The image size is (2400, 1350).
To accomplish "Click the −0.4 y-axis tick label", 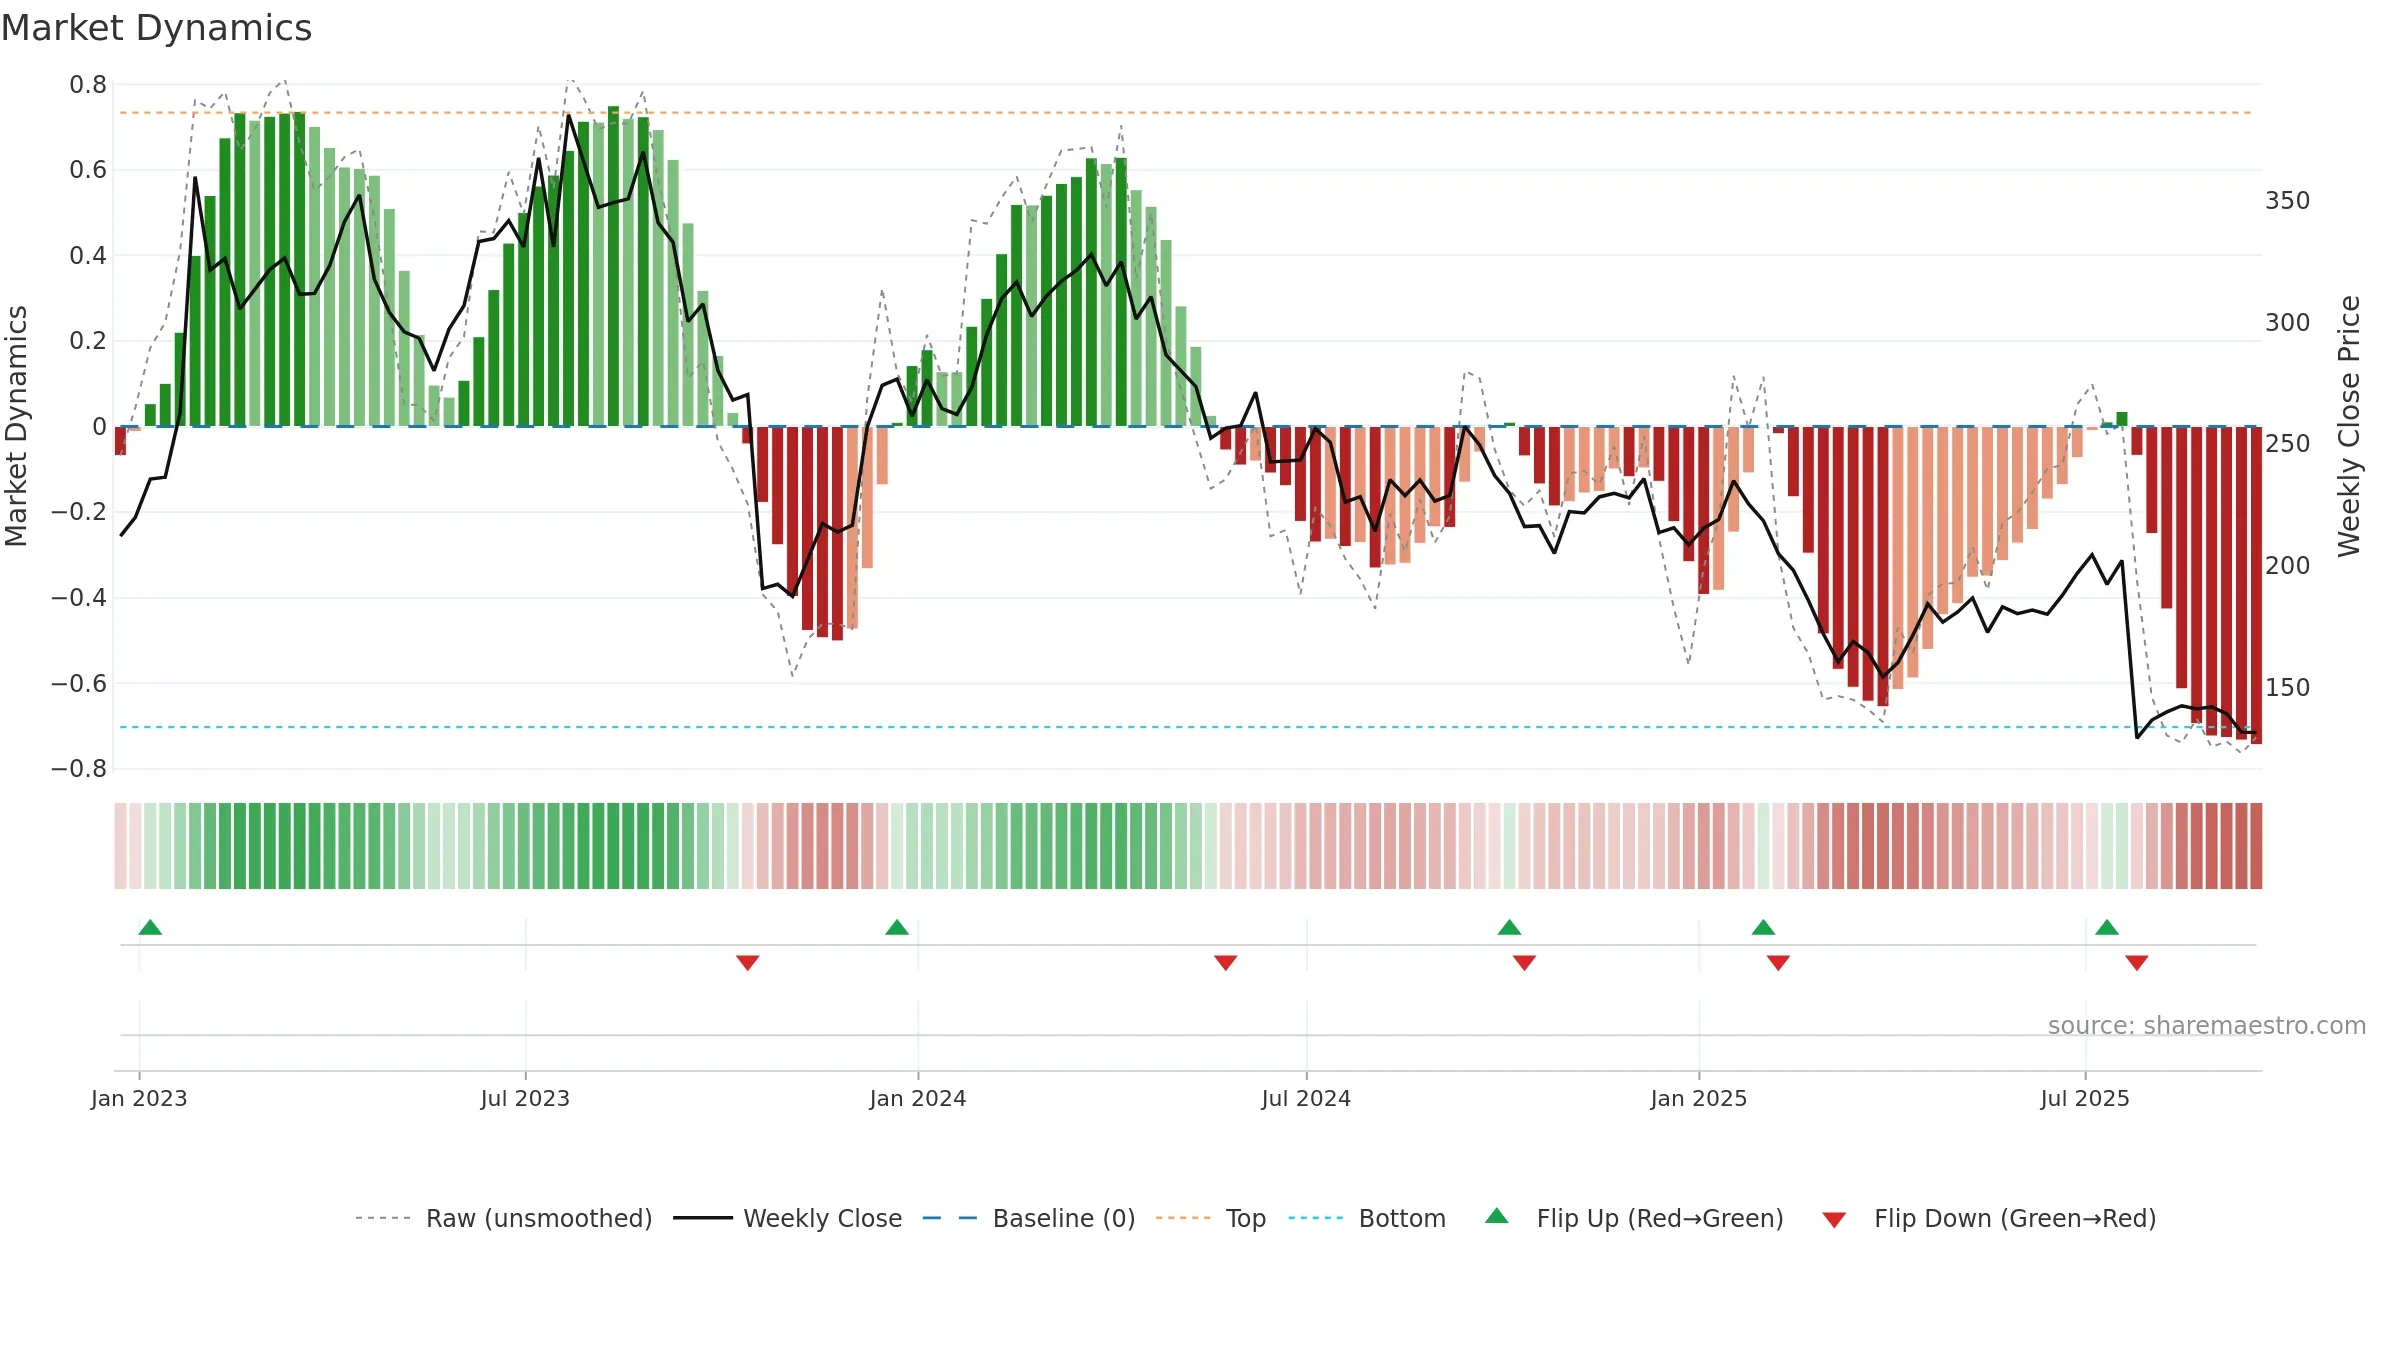I will coord(79,598).
